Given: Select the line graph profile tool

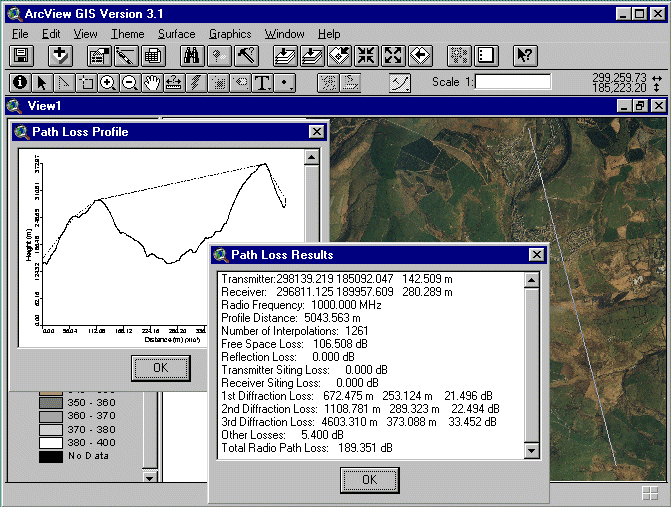Looking at the screenshot, I should tap(400, 83).
